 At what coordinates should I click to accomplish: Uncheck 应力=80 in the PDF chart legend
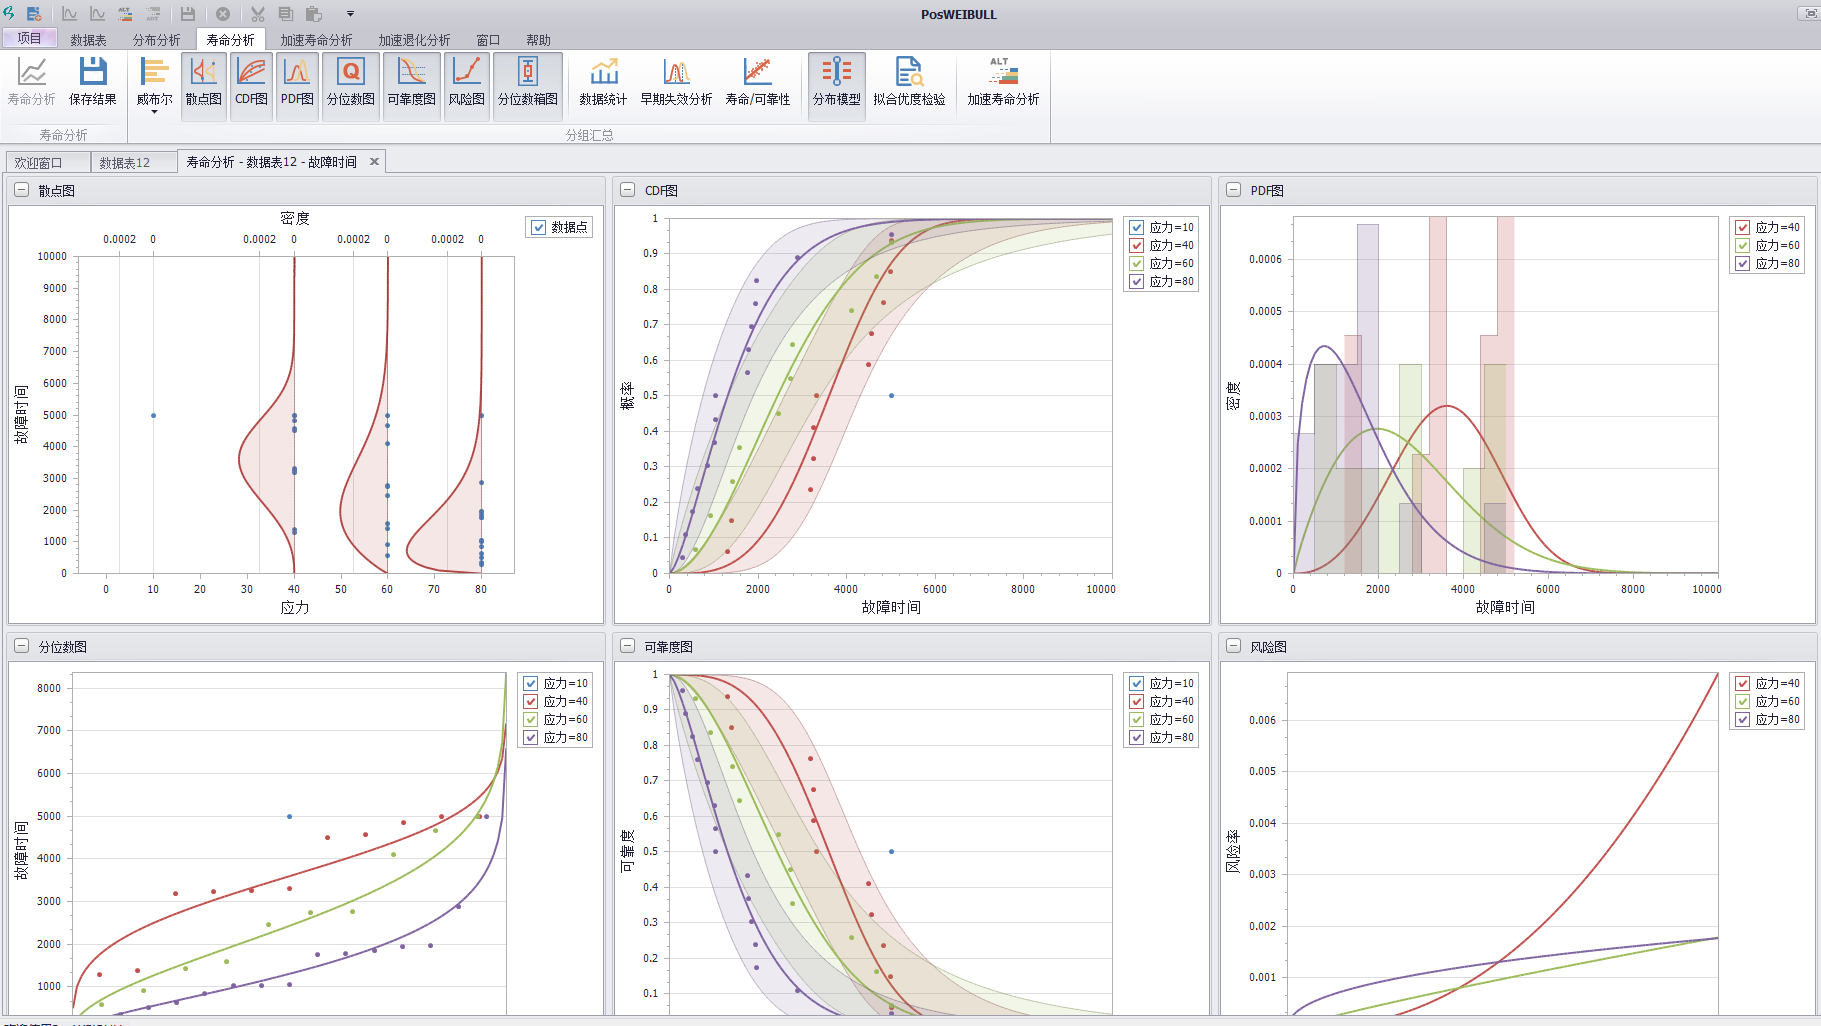click(1742, 263)
